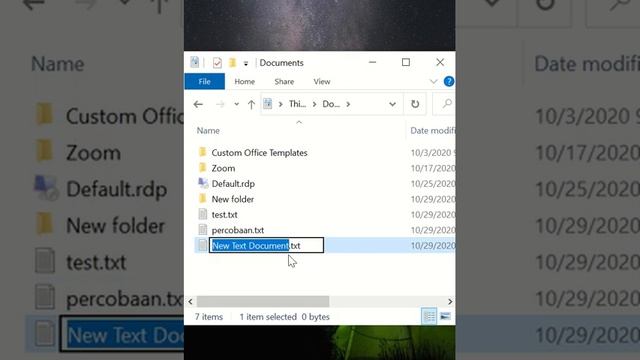Click the New folder's folder icon
This screenshot has width=640, height=360.
tap(202, 199)
